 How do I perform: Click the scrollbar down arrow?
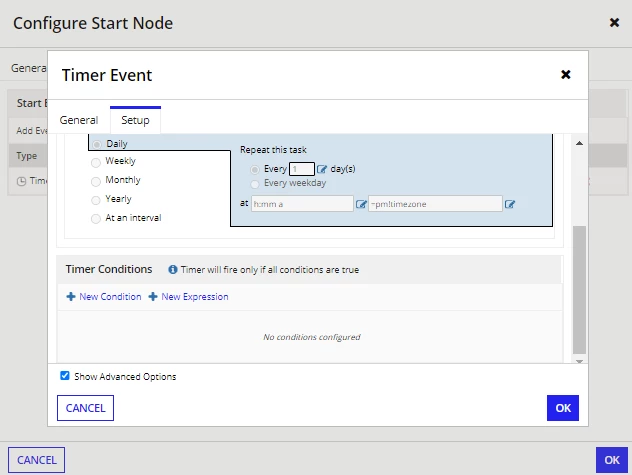pos(579,361)
